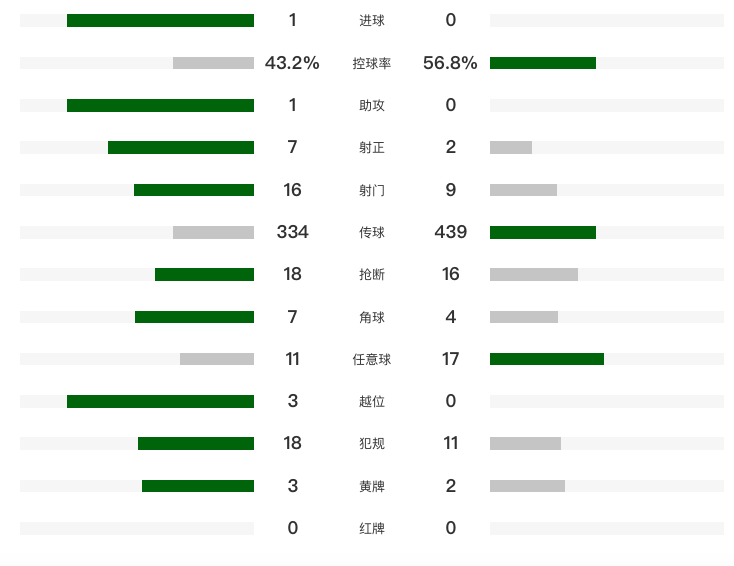This screenshot has width=734, height=566.
Task: Select the 黄牌 yellow cards label
Action: (x=371, y=486)
